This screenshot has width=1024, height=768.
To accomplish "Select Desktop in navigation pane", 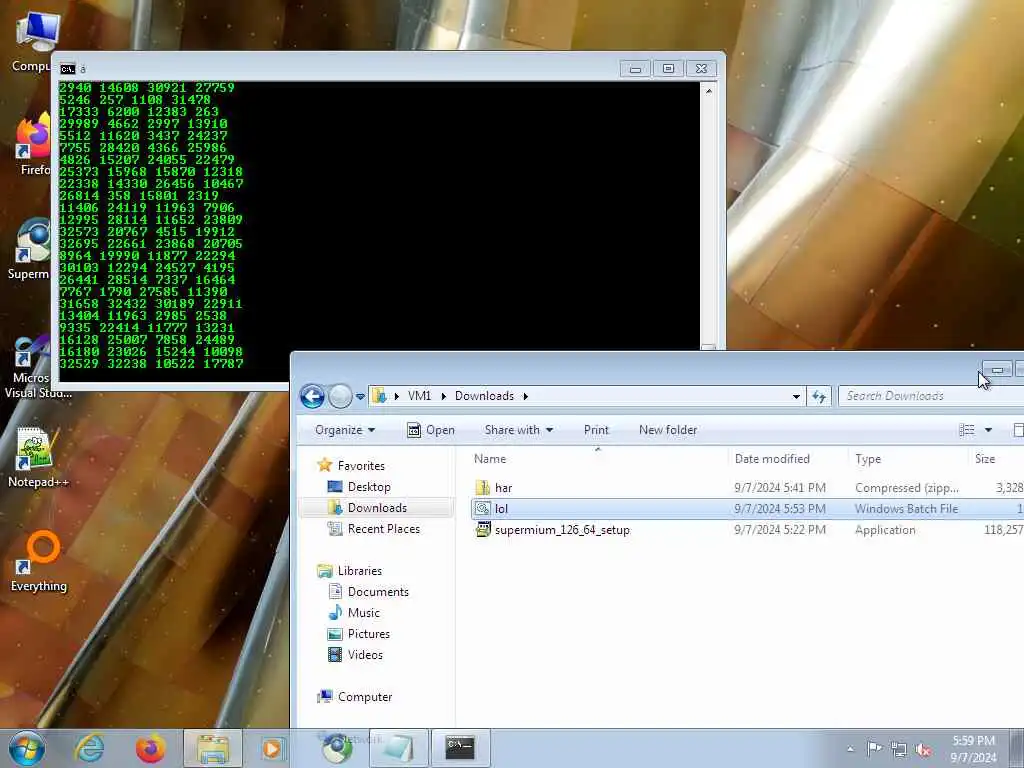I will pos(368,487).
